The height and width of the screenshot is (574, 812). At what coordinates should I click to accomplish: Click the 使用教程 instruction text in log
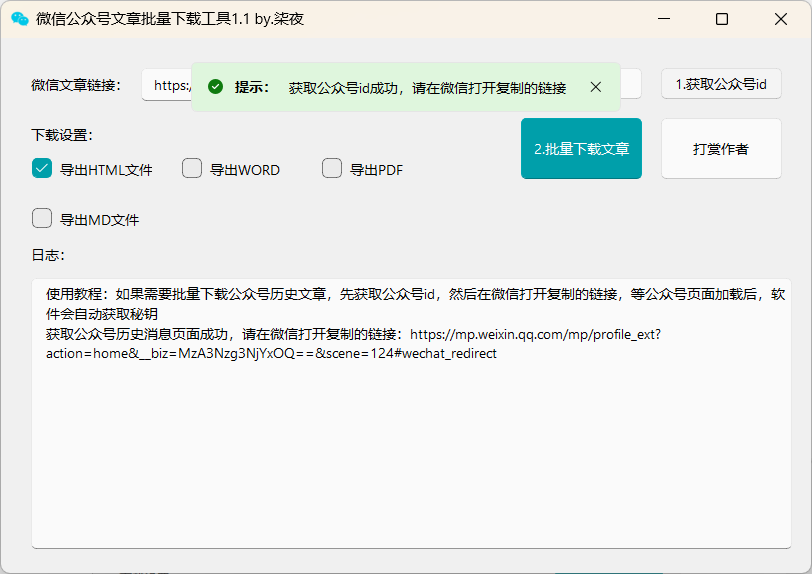415,304
